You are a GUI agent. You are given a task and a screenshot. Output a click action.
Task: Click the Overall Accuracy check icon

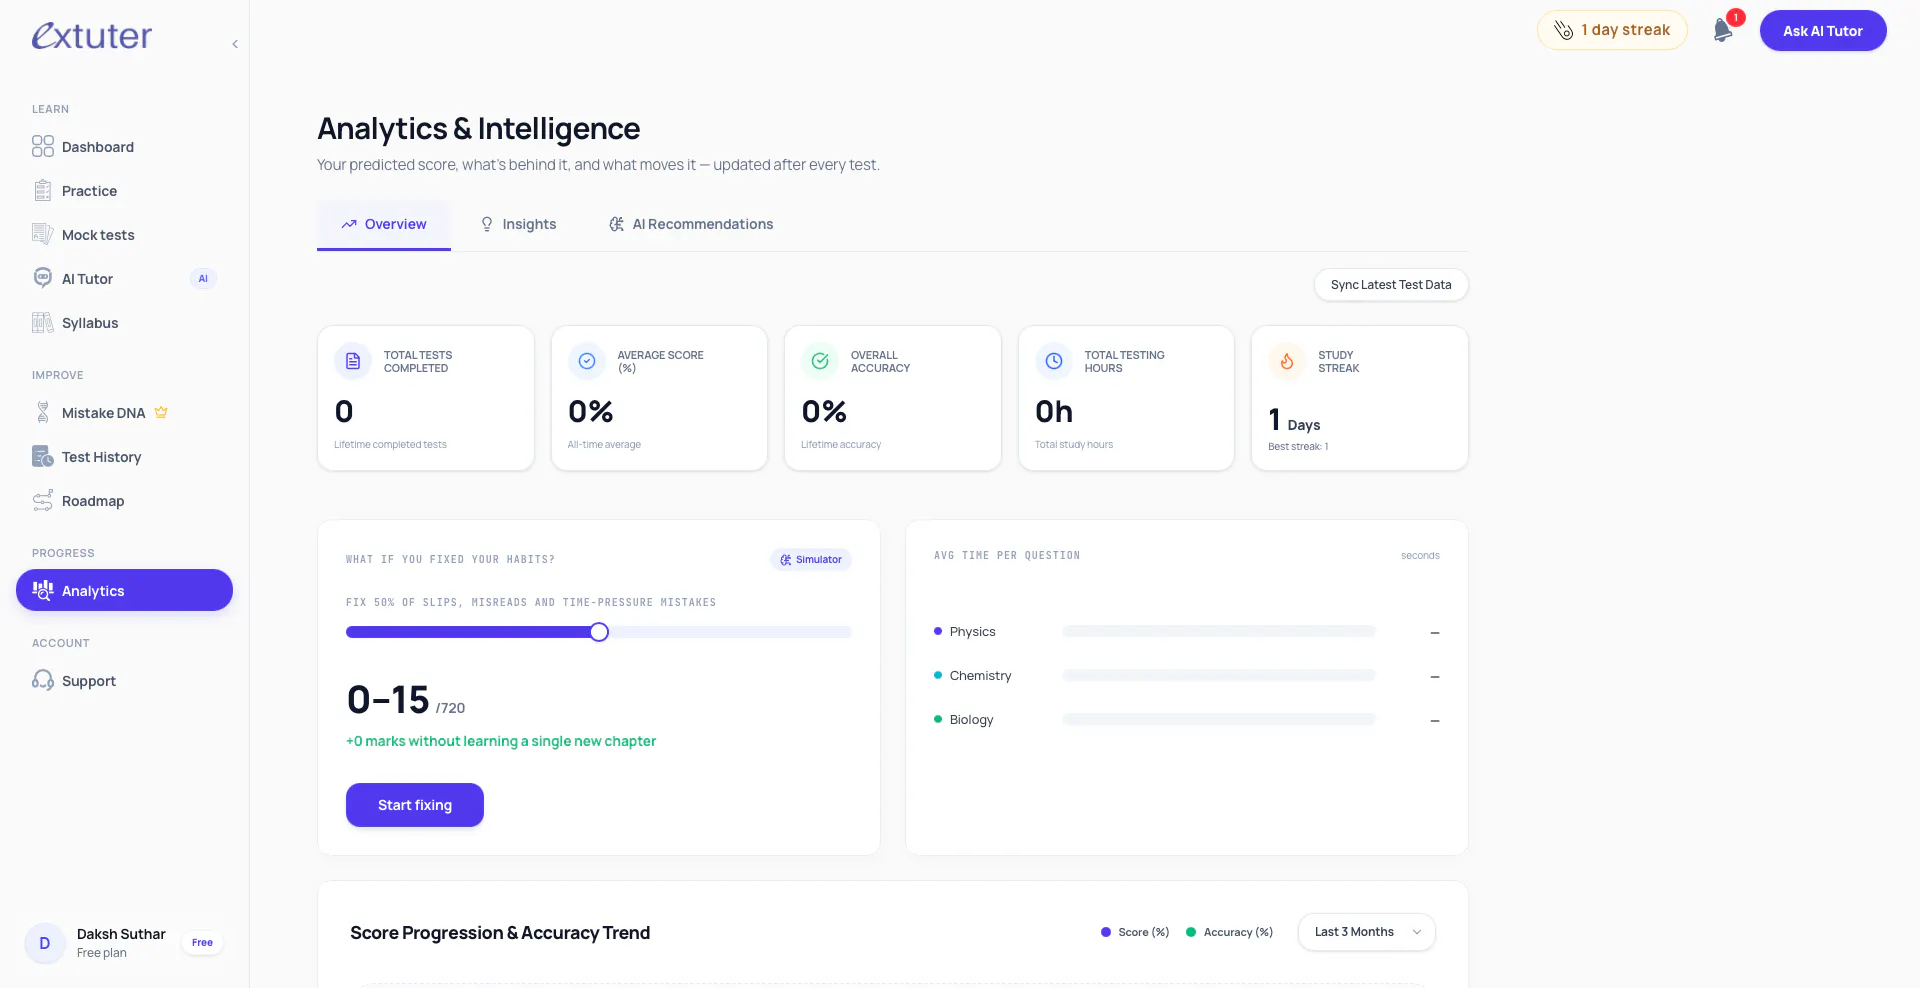pos(820,361)
